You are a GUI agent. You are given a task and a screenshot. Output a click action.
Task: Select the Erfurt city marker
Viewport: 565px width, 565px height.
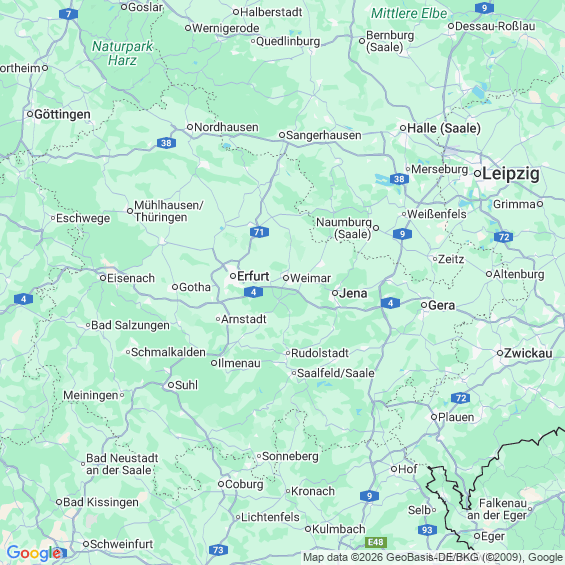coord(233,276)
